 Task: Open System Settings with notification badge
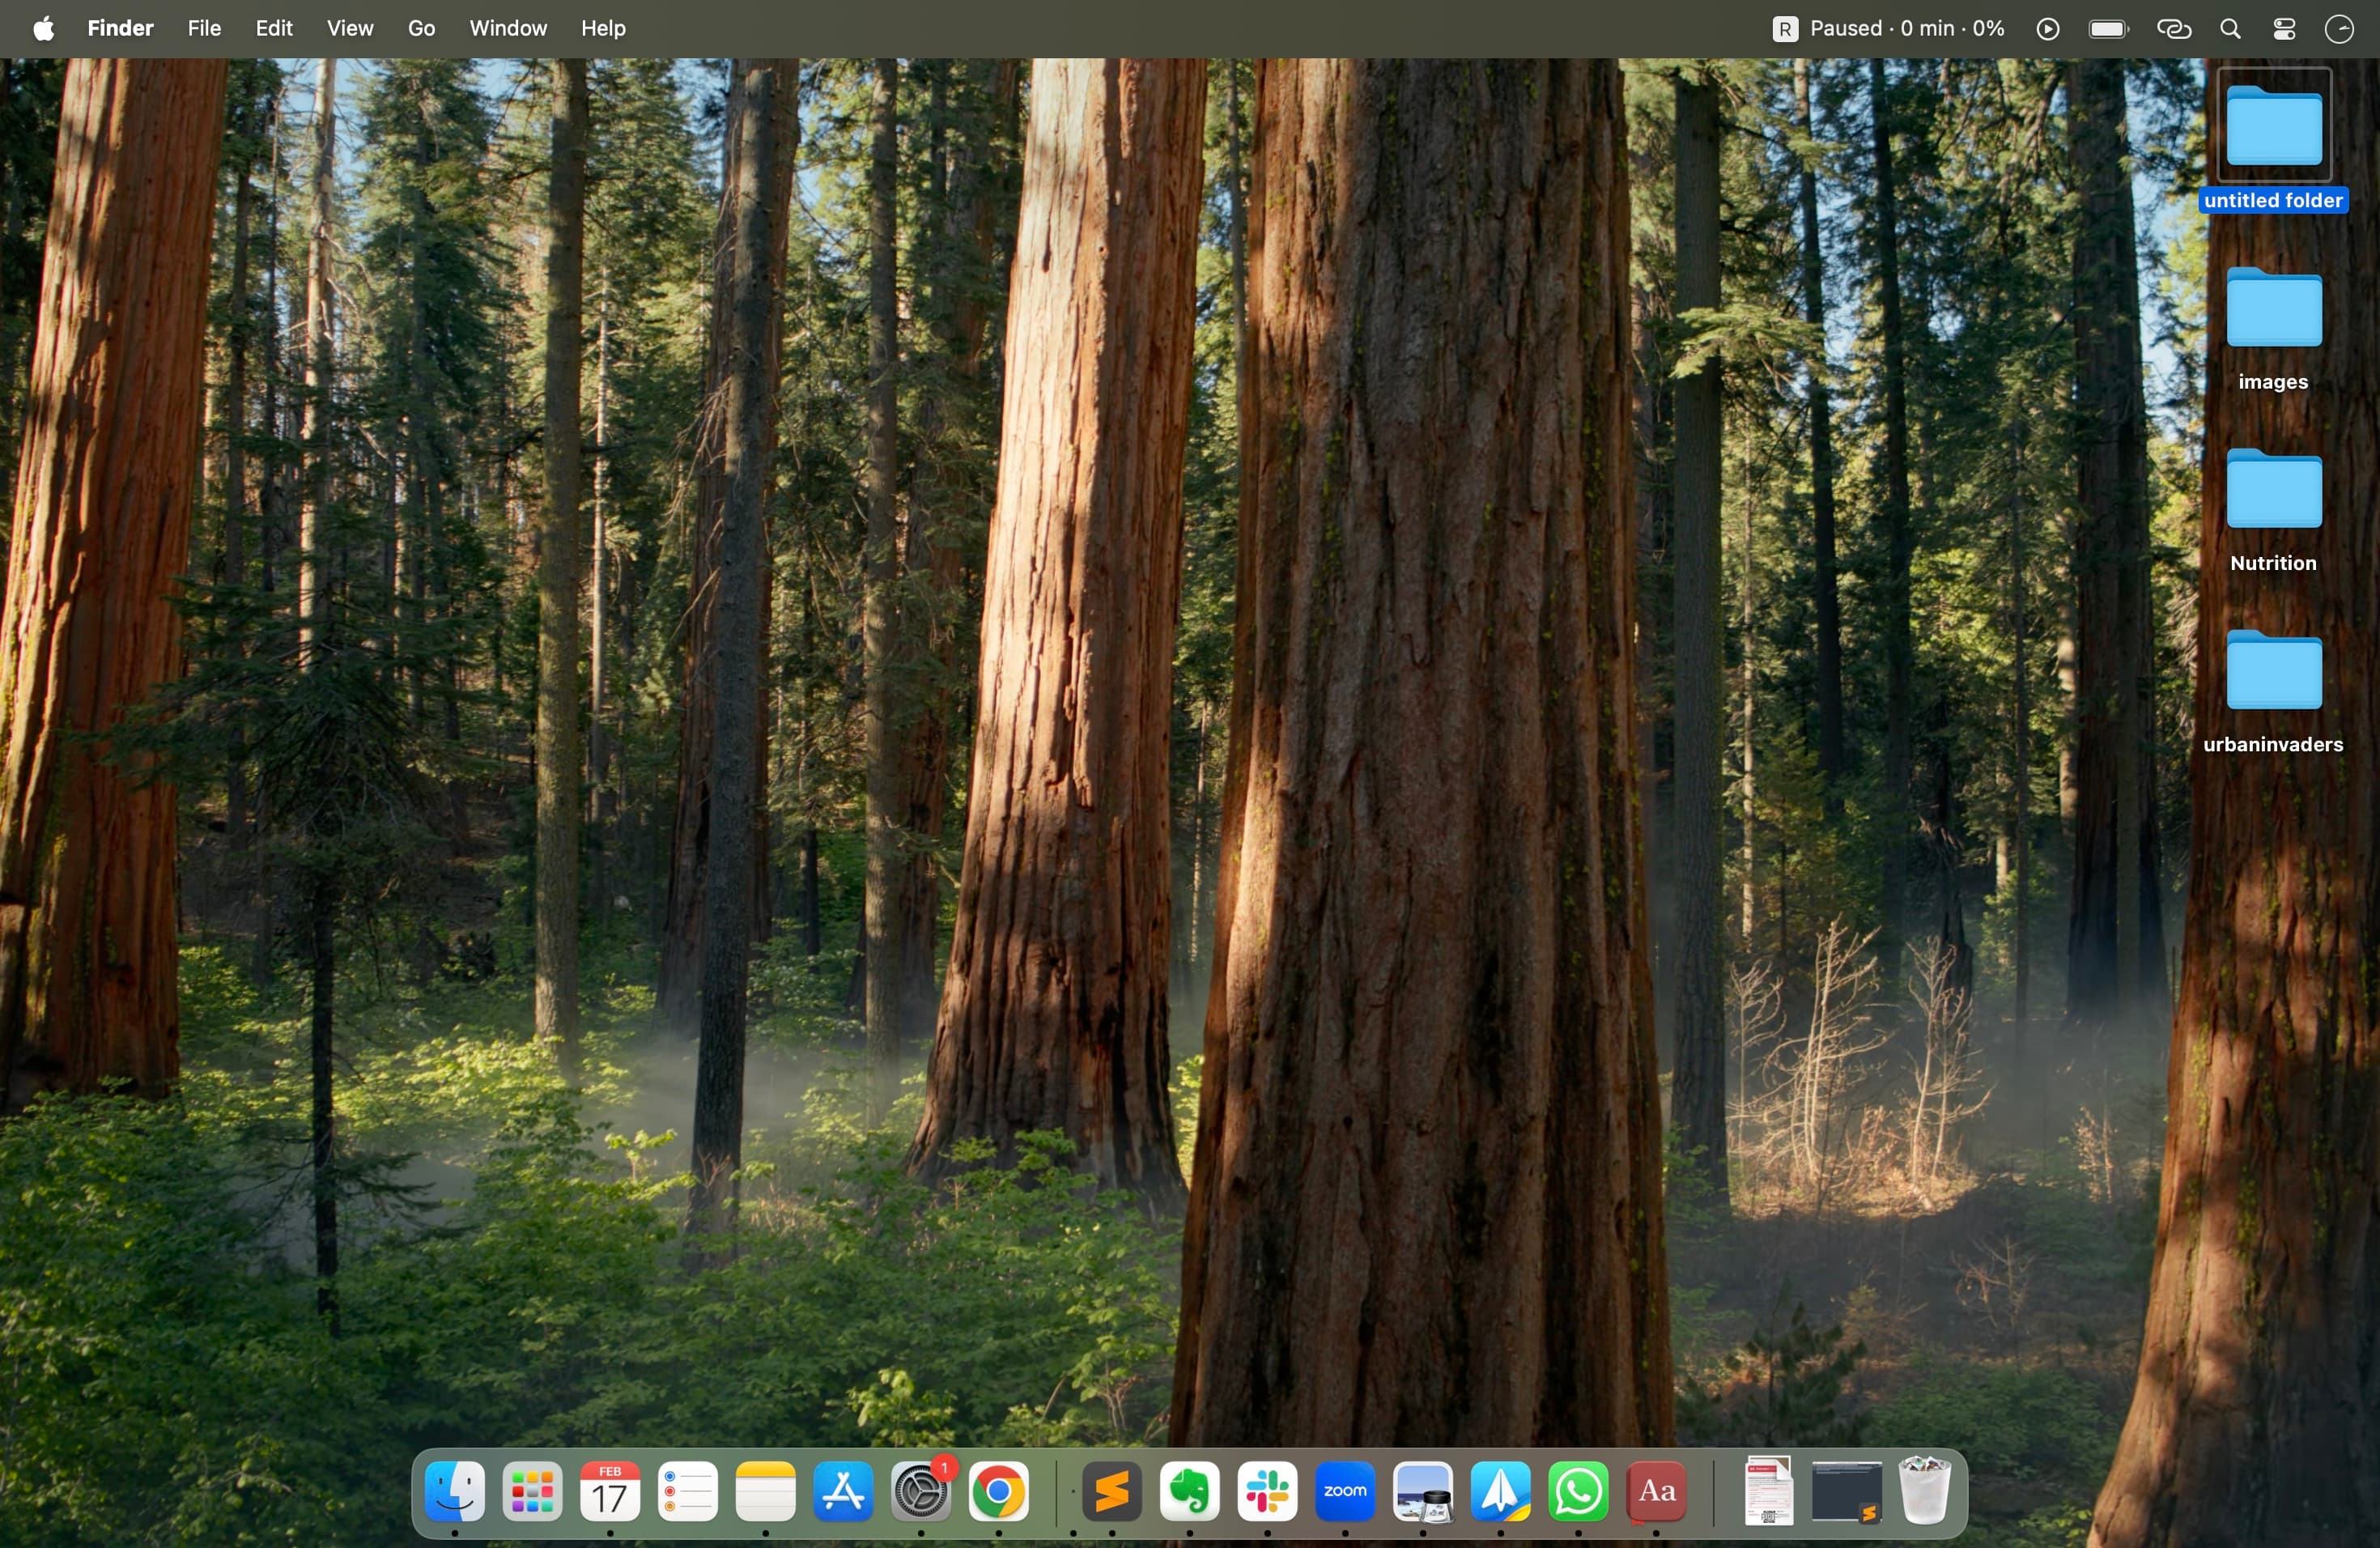click(922, 1493)
